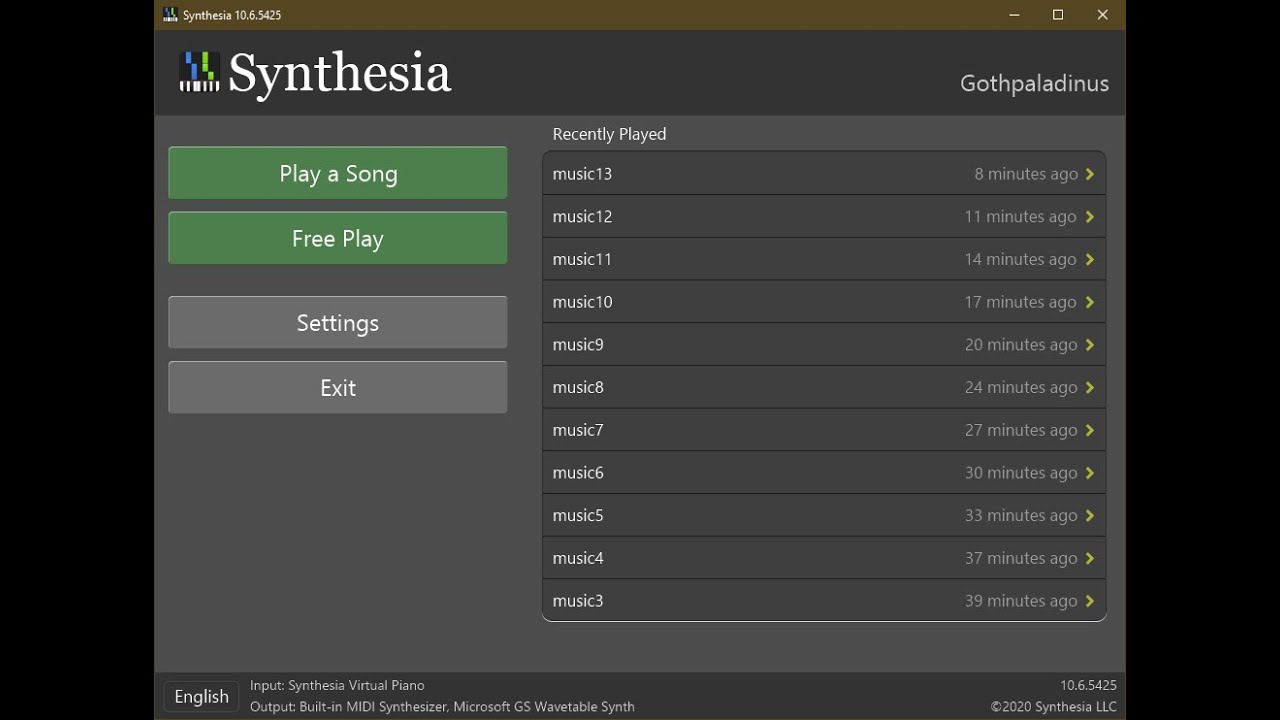Viewport: 1280px width, 720px height.
Task: Click the ©2020 Synthesia LLC copyright text
Action: [1054, 707]
